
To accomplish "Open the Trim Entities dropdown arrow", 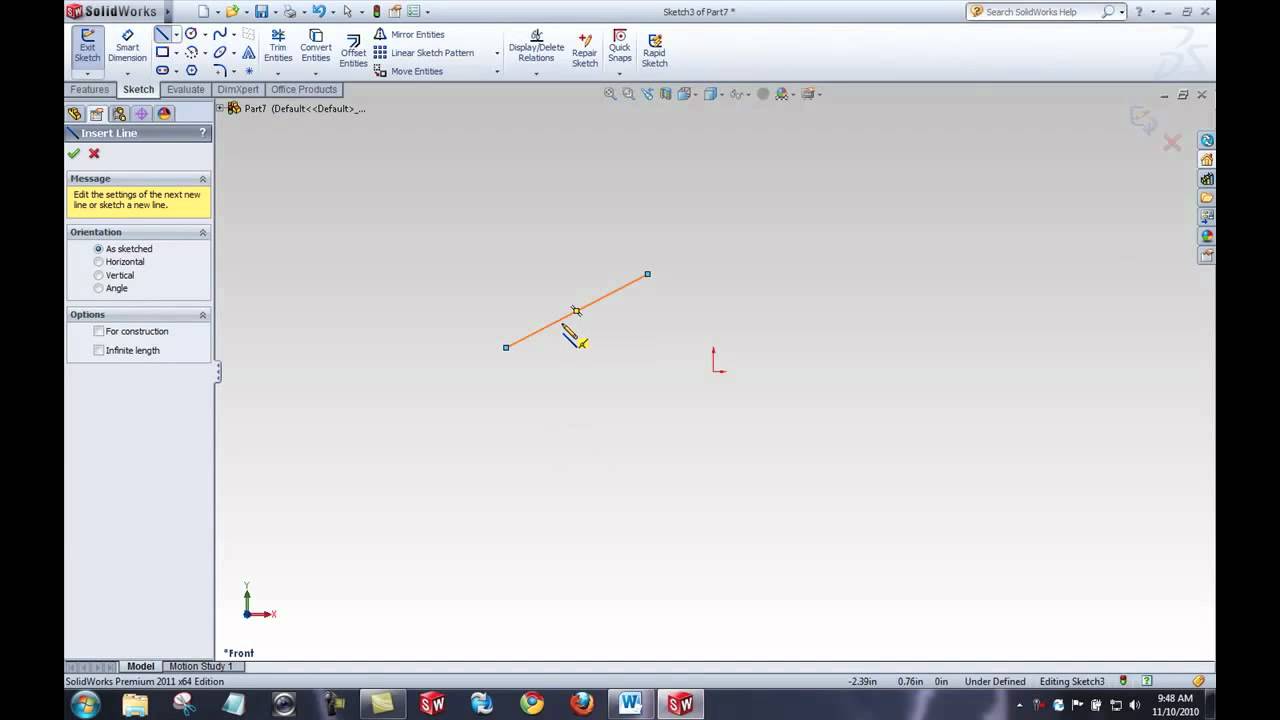I will (x=278, y=73).
